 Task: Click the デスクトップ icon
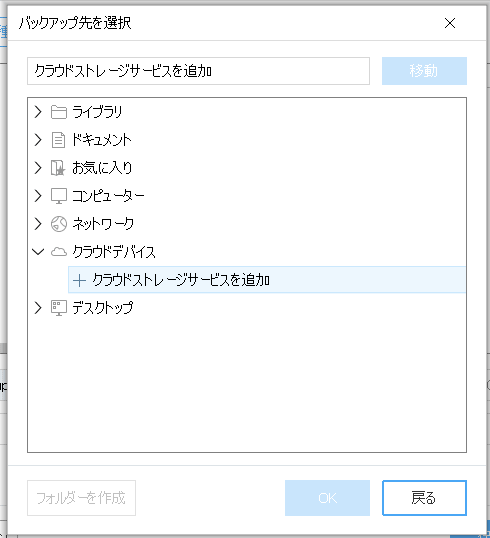pos(59,308)
